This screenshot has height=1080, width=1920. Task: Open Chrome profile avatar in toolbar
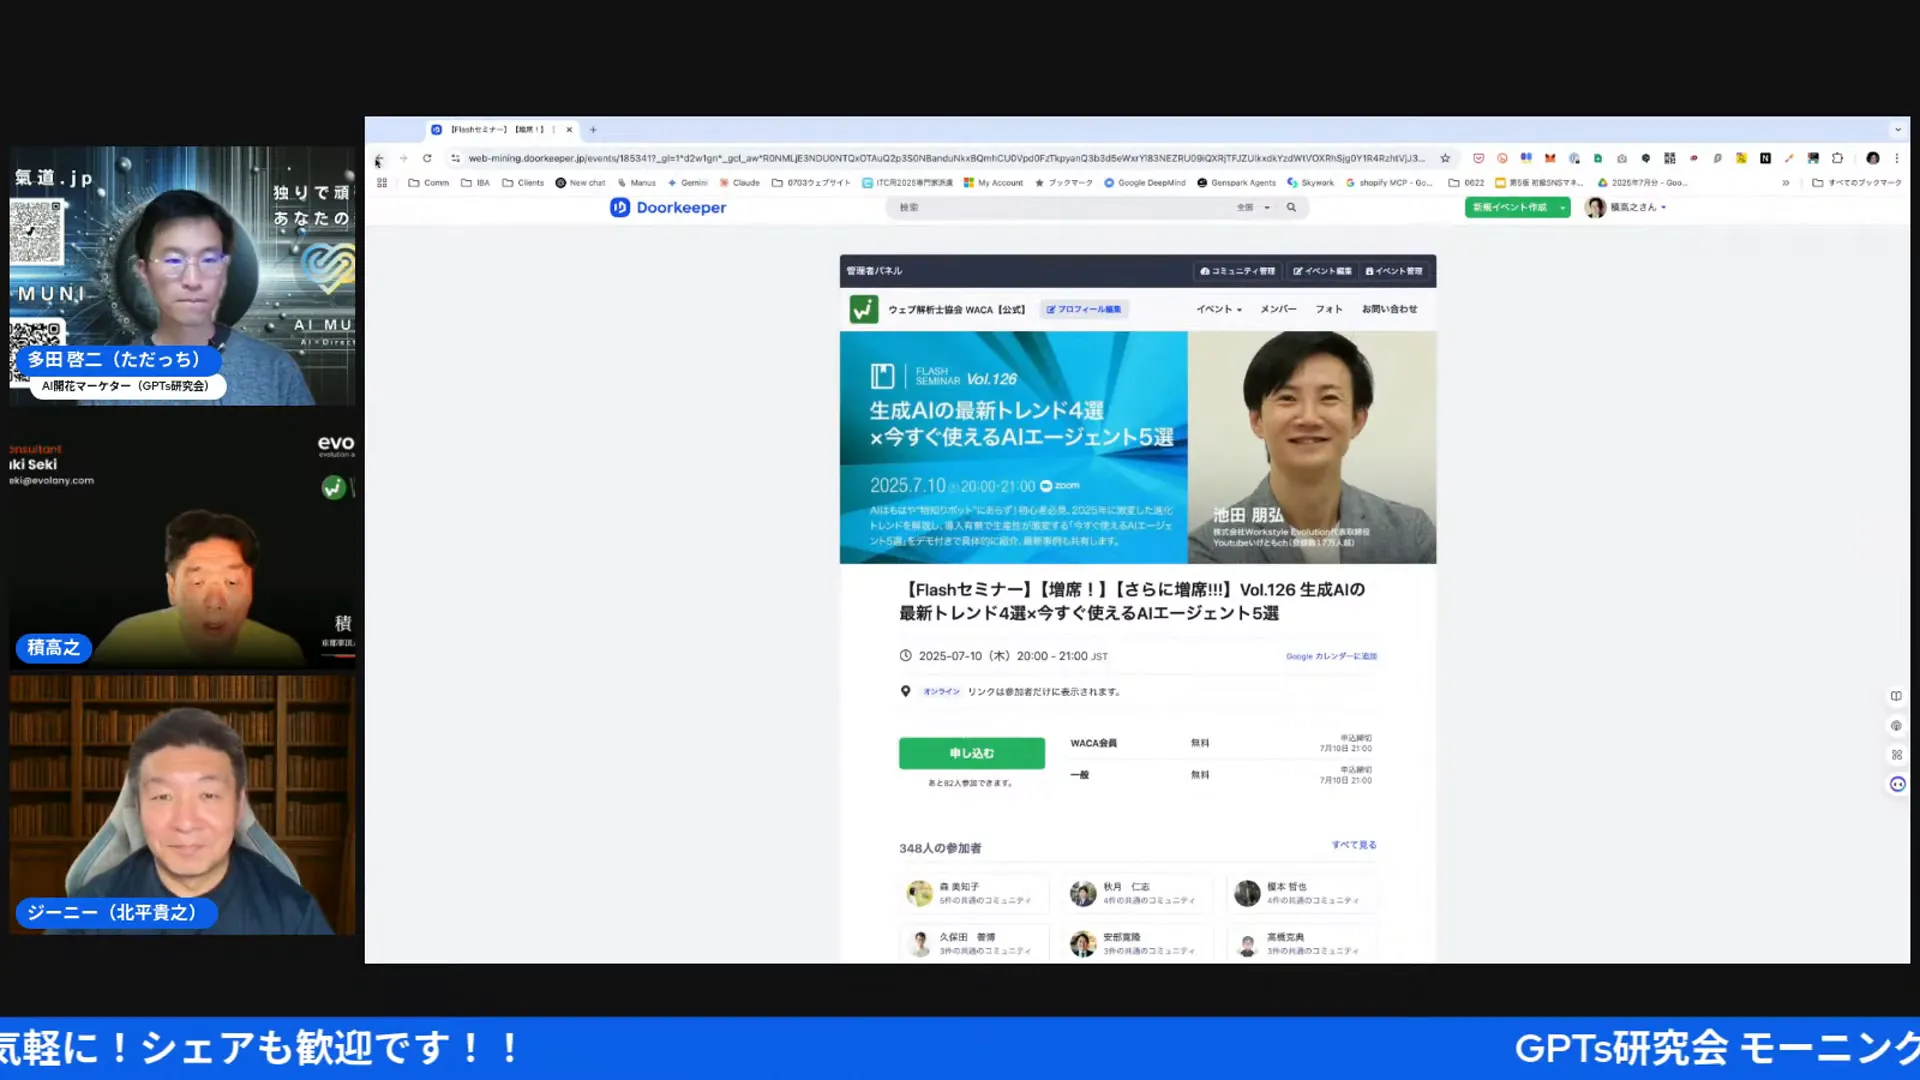(1873, 159)
